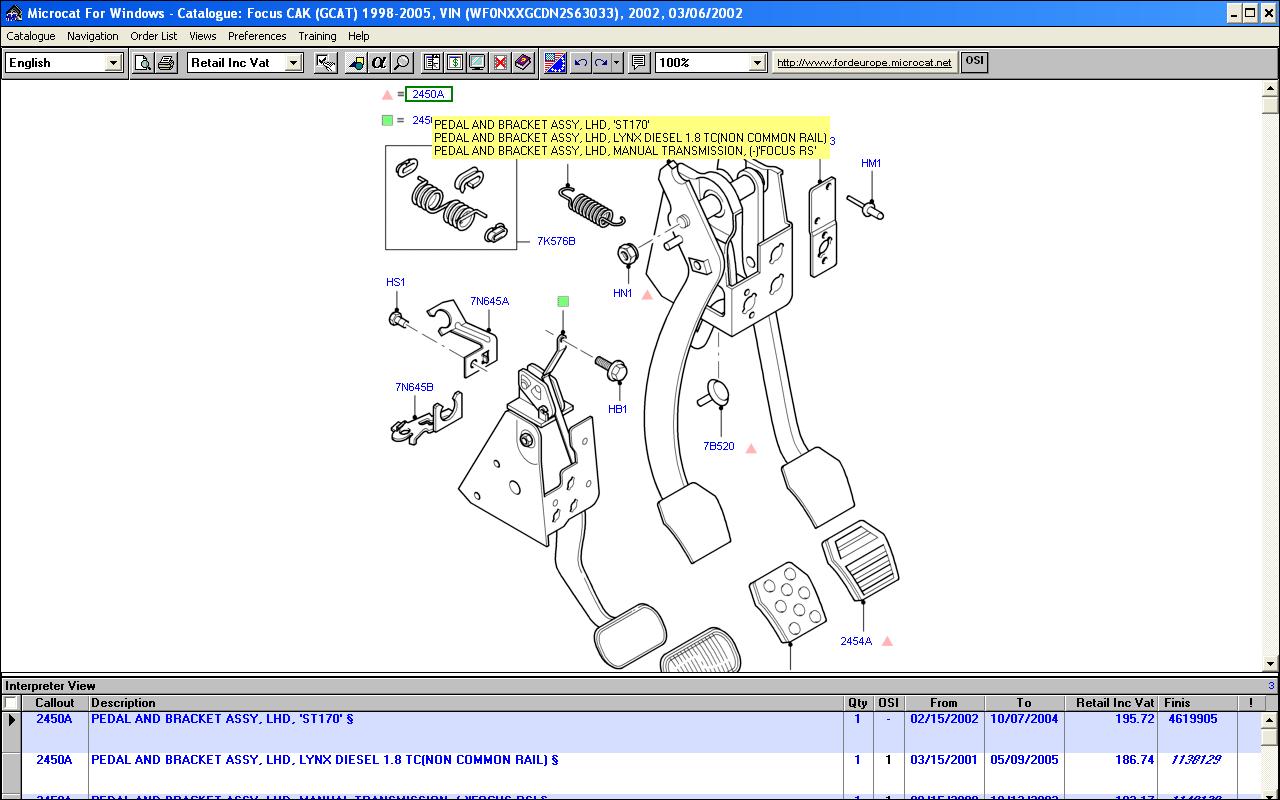Click the magnifying glass search icon
The image size is (1280, 800).
pos(401,63)
